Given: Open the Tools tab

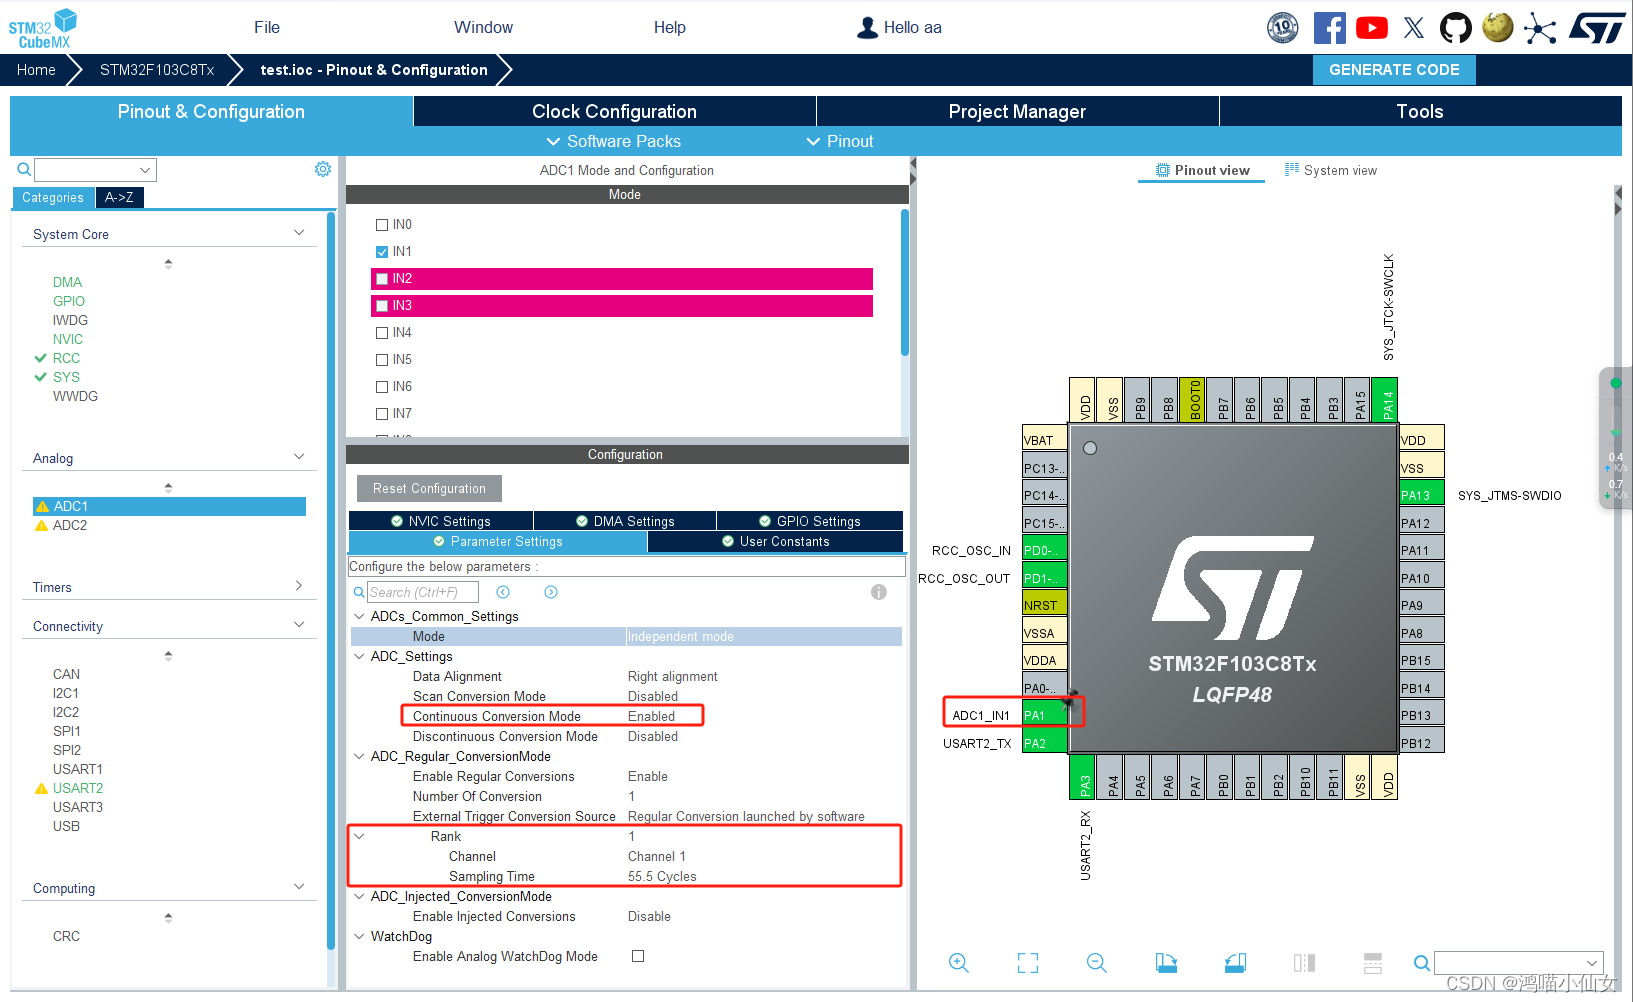Looking at the screenshot, I should (1420, 111).
